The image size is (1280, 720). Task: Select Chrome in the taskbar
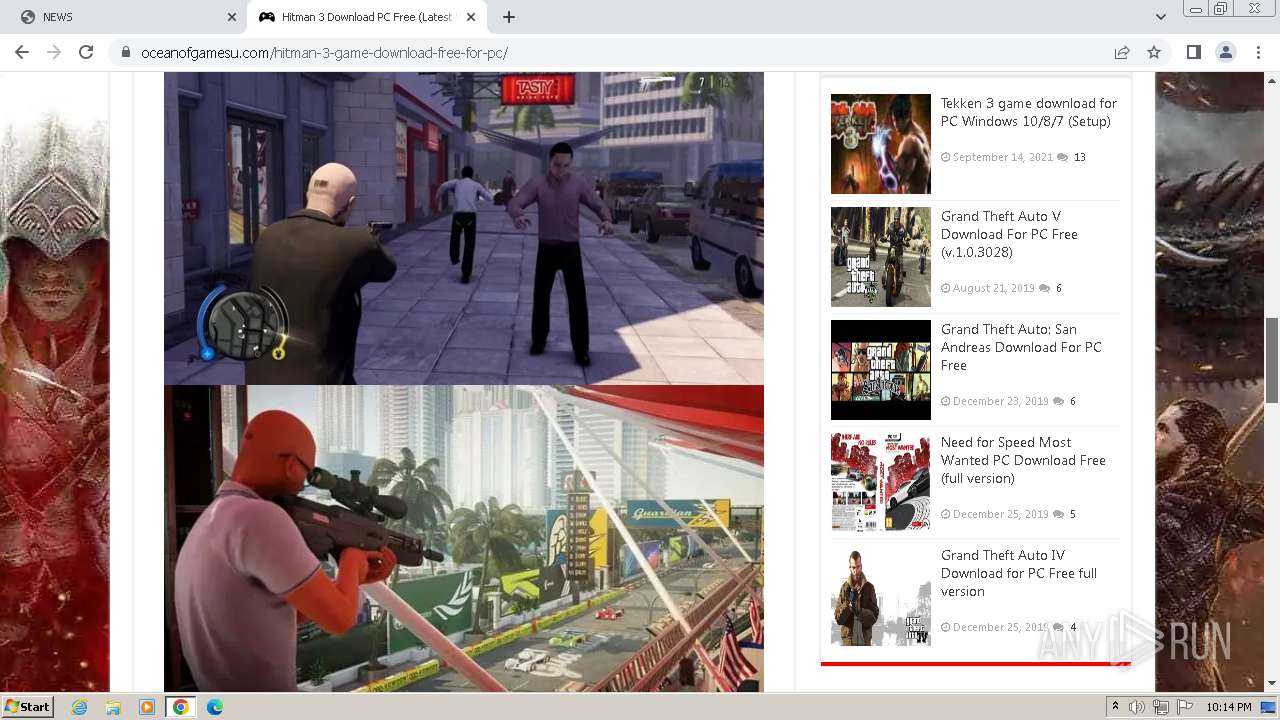coord(181,707)
